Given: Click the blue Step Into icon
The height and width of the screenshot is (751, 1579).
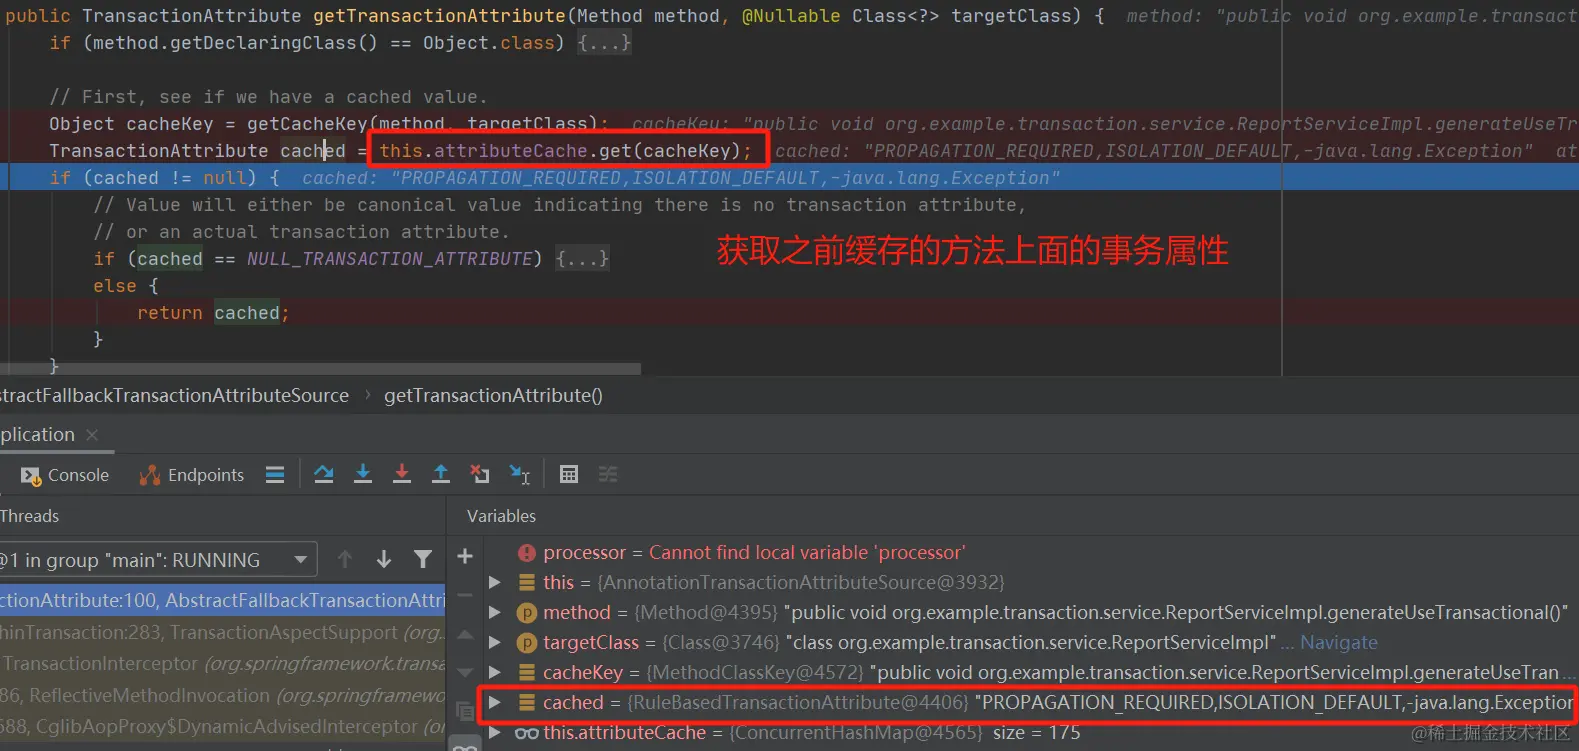Looking at the screenshot, I should (363, 474).
